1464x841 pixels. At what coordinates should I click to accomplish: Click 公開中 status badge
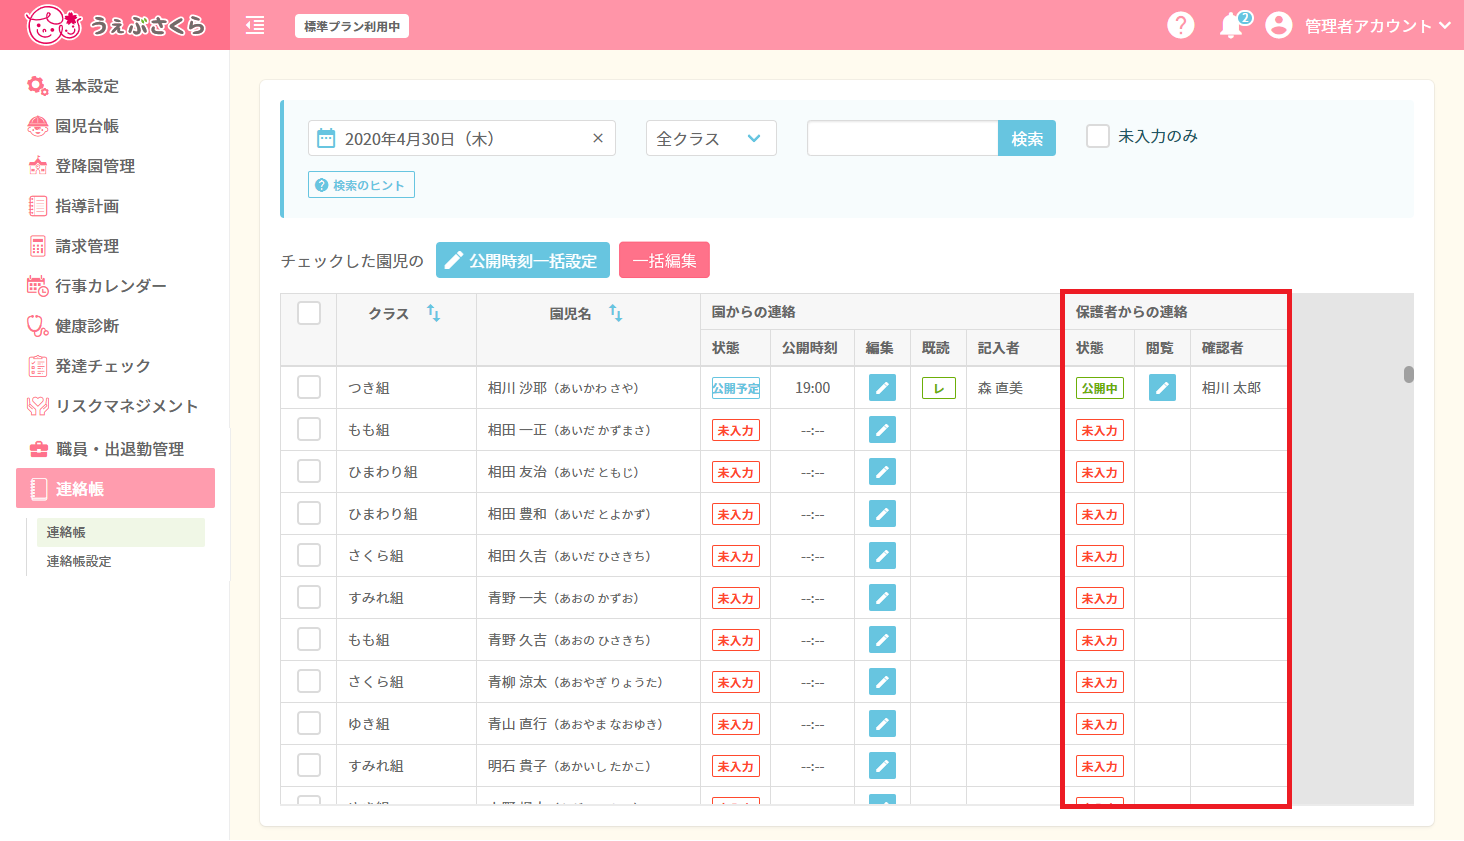[1100, 388]
